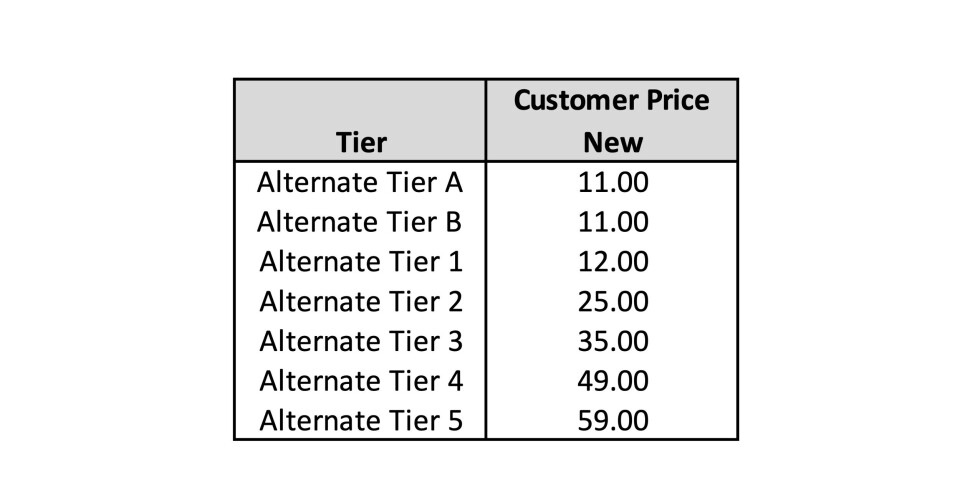Image resolution: width=960 pixels, height=500 pixels.
Task: Select the Alternate Tier 3 cell
Action: (361, 341)
